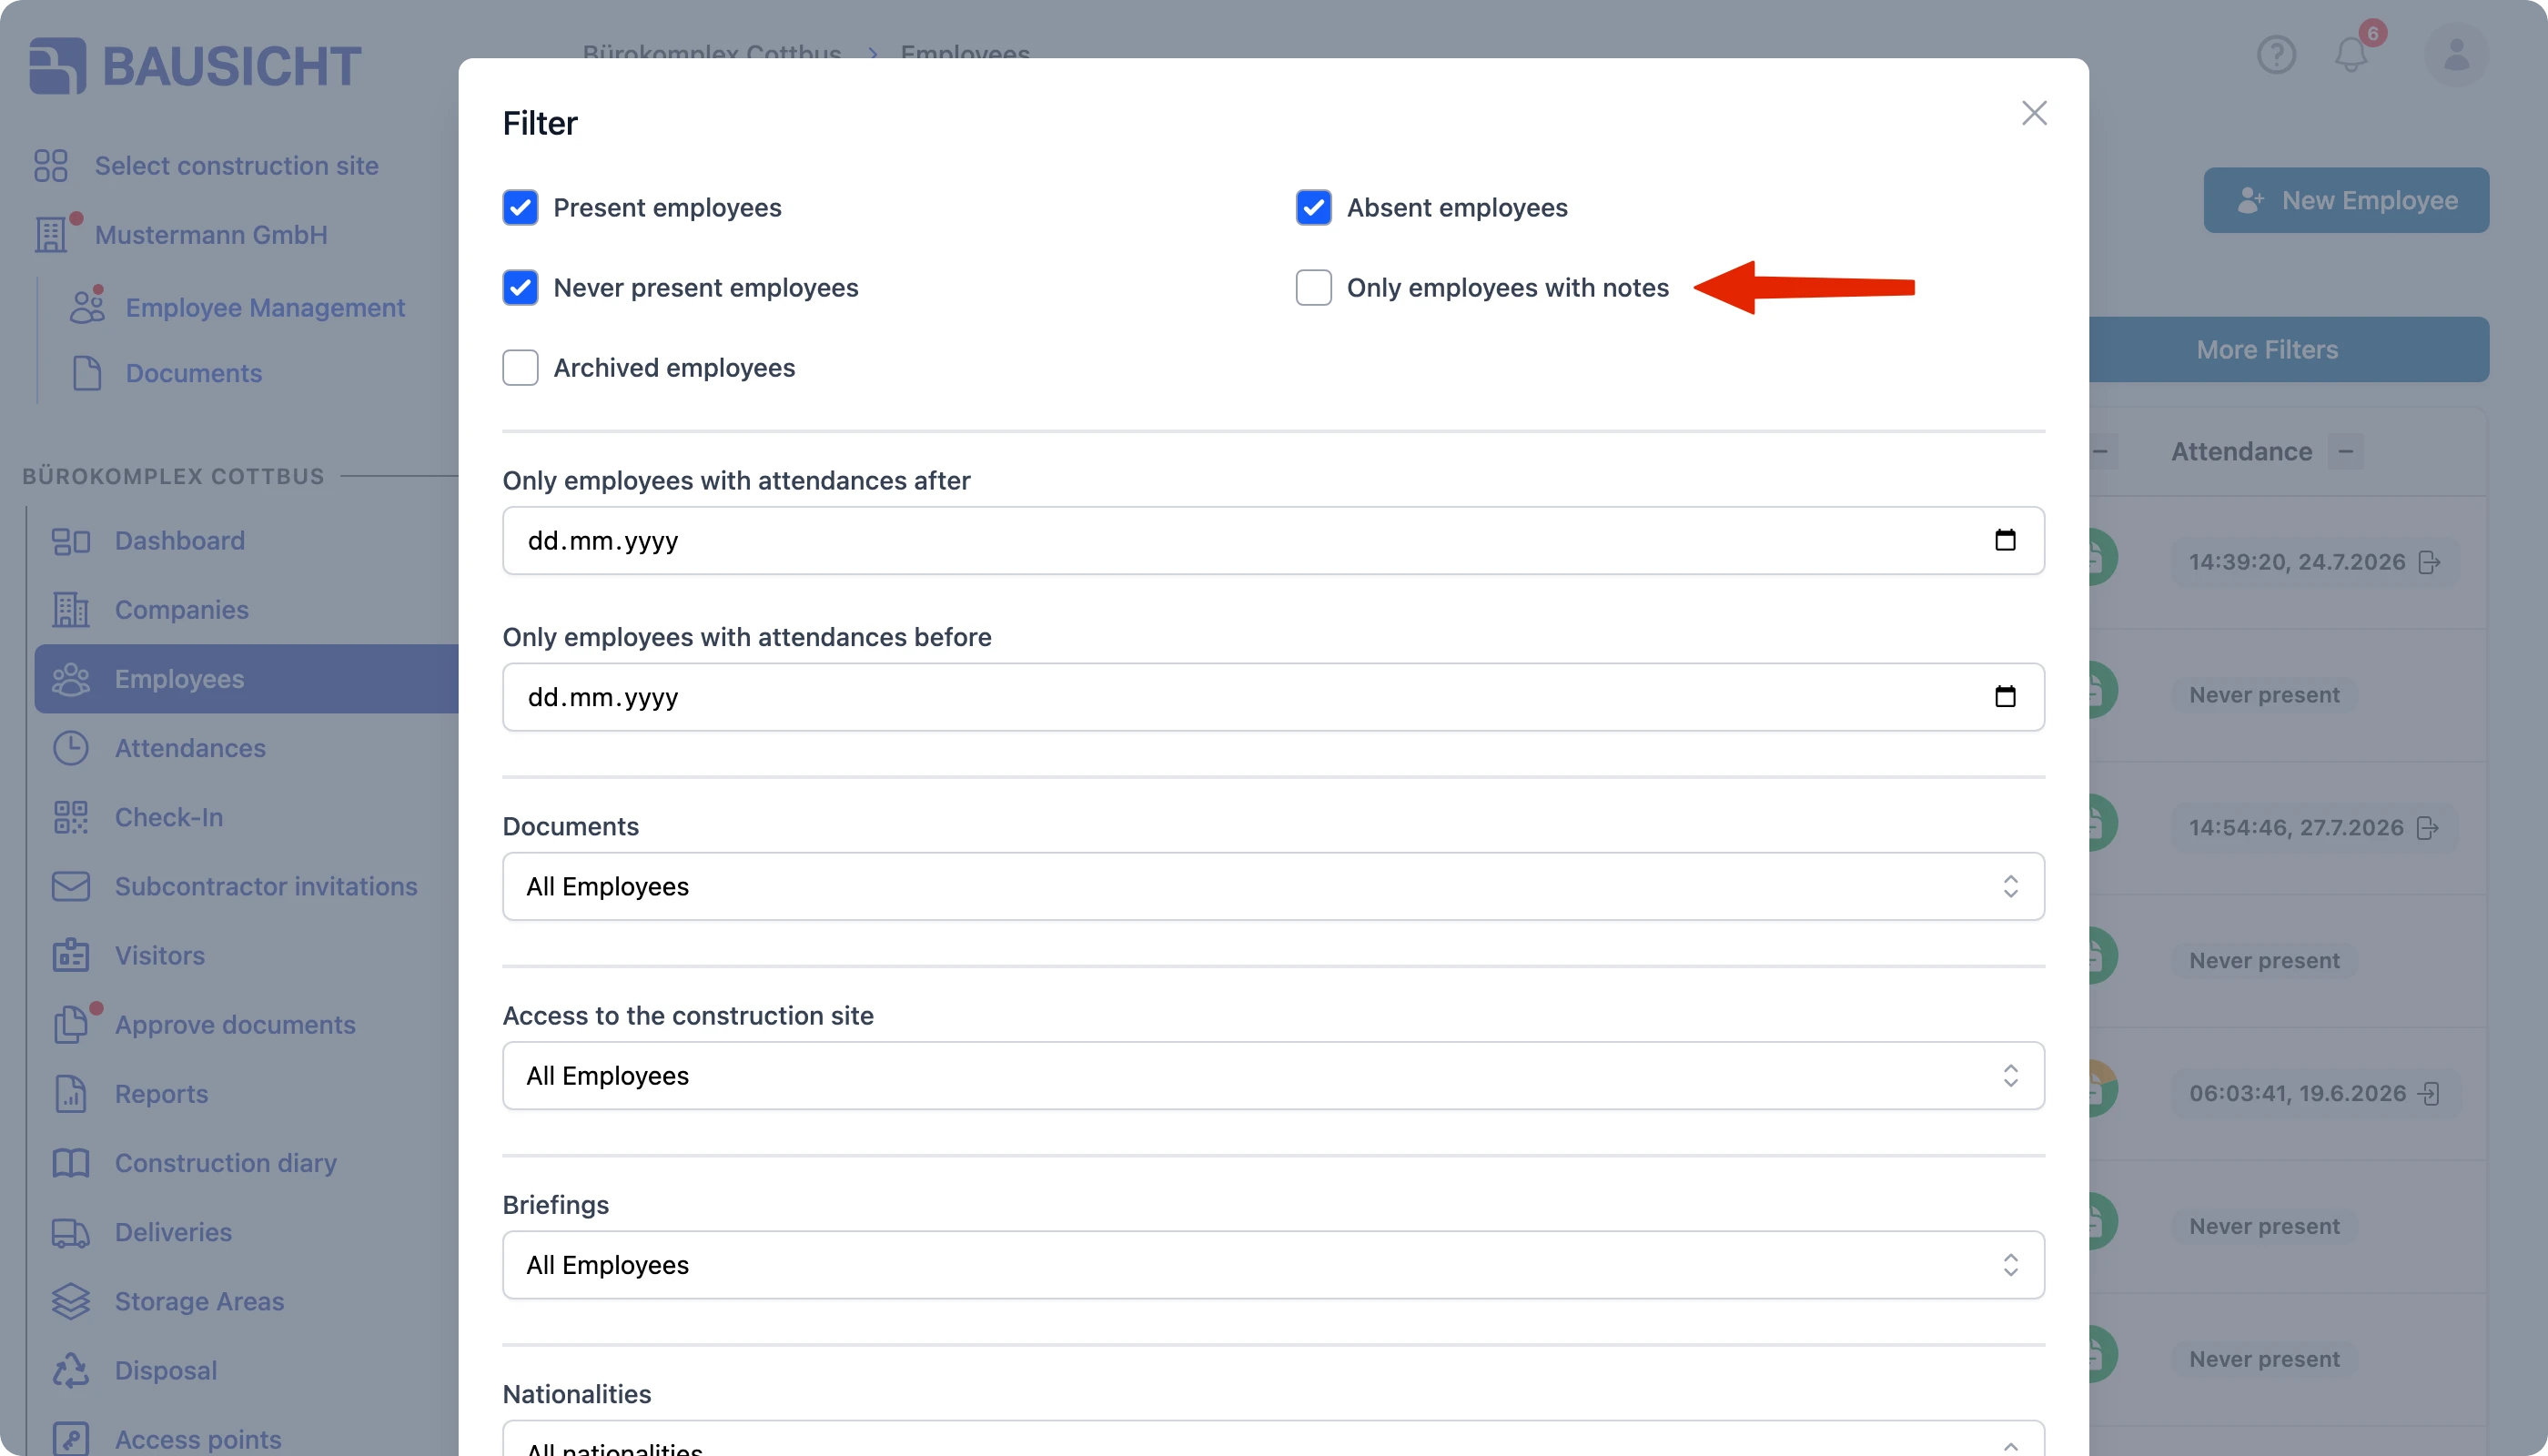Open Access points page

coord(198,1438)
